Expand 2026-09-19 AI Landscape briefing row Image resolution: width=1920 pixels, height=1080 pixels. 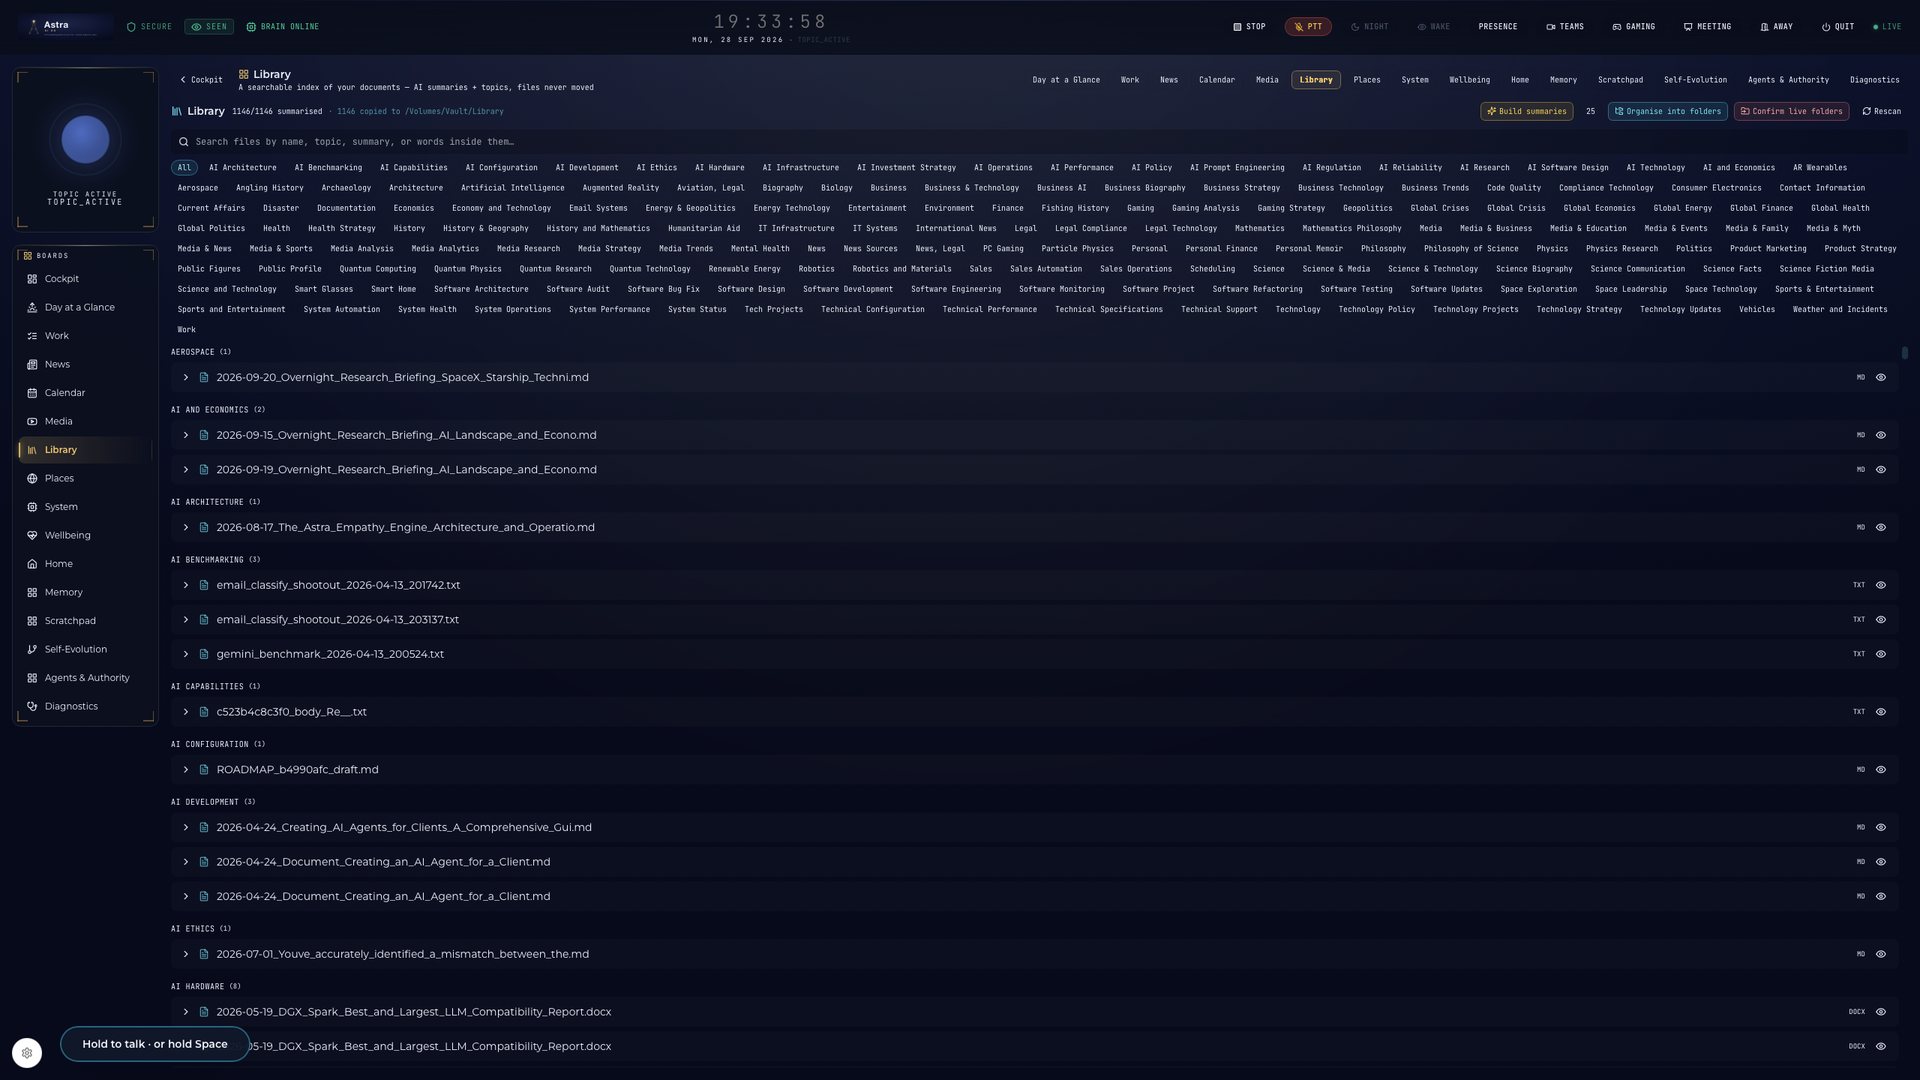click(186, 470)
